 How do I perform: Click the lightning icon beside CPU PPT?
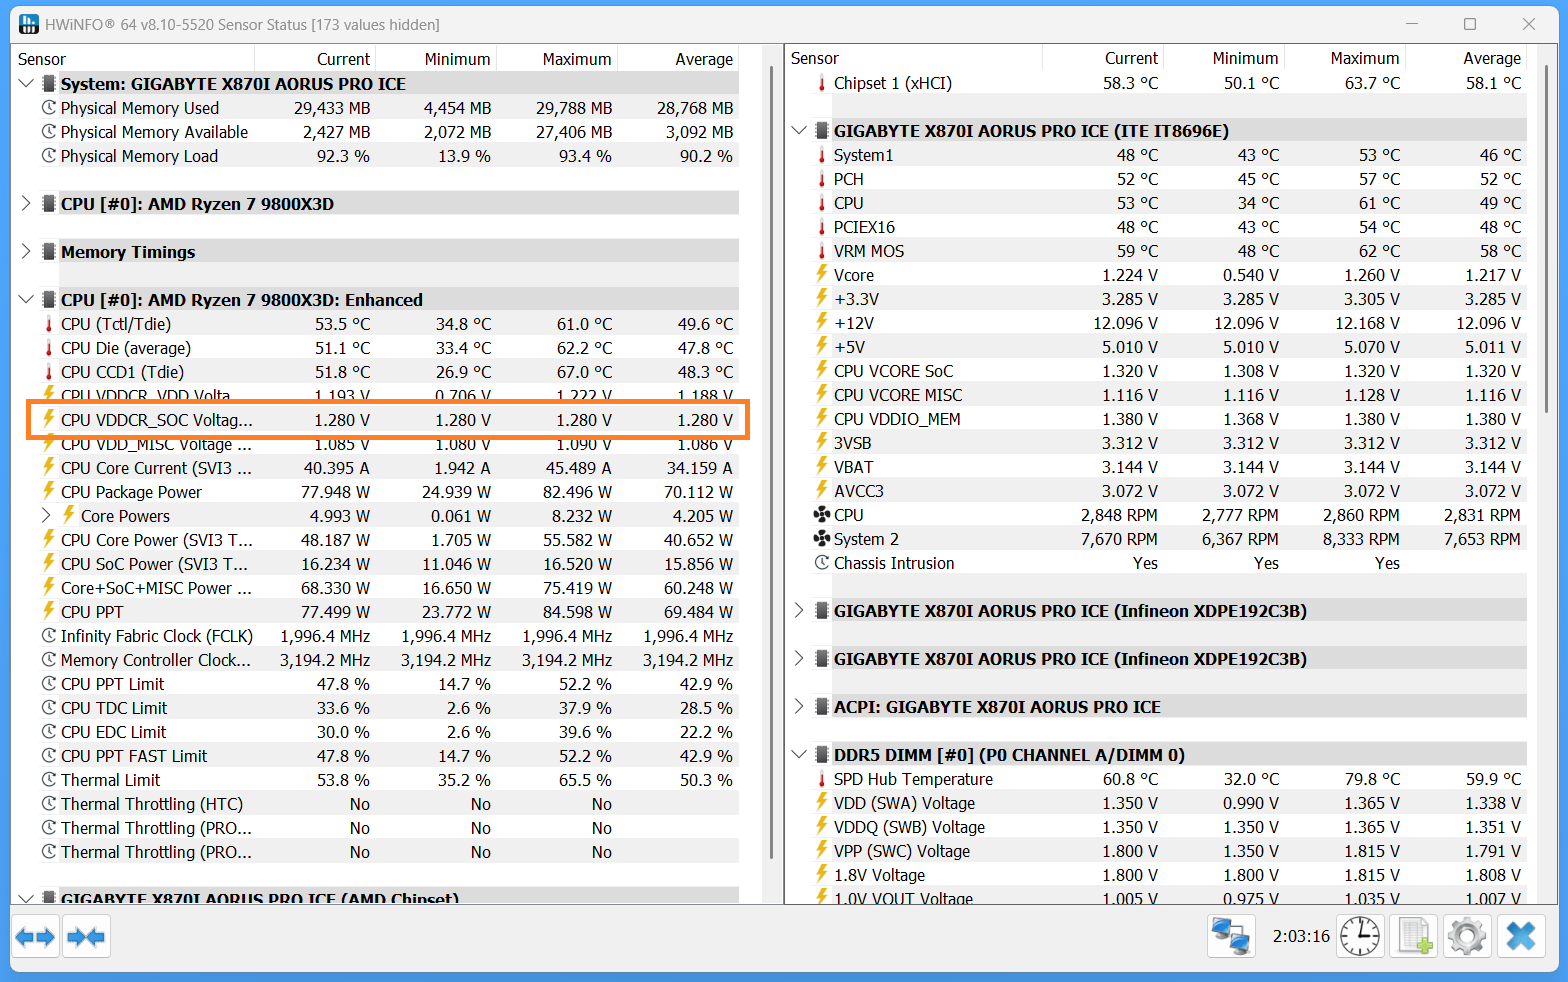[48, 611]
